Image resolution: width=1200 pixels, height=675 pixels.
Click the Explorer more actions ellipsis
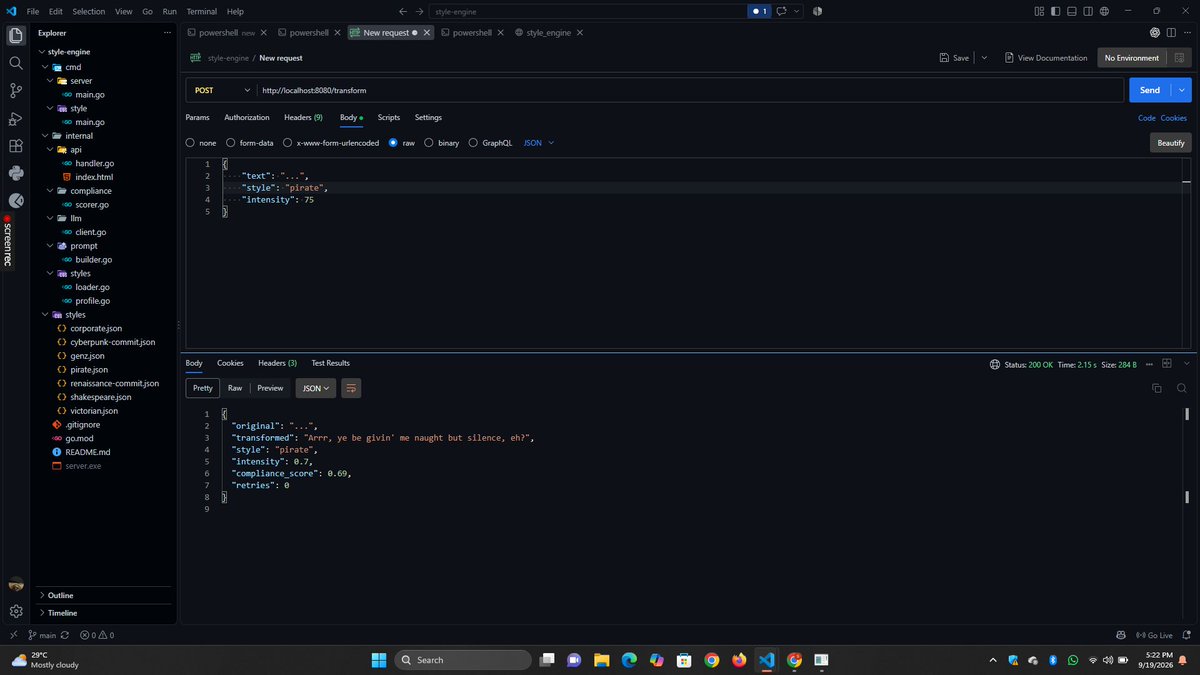pos(167,32)
